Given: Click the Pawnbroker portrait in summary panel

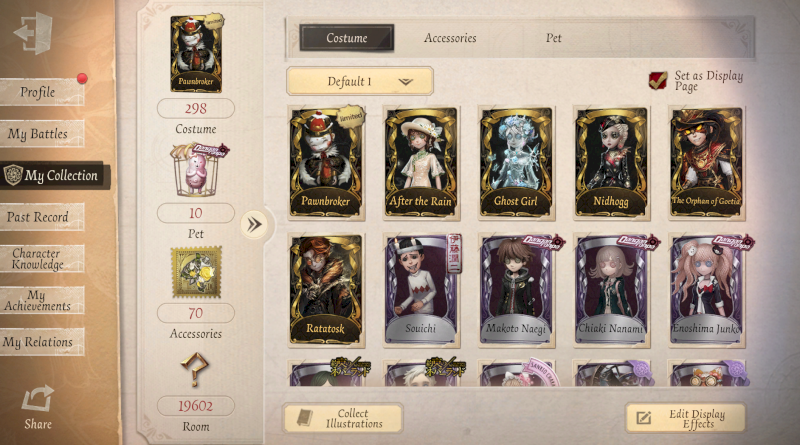Looking at the screenshot, I should pos(196,54).
